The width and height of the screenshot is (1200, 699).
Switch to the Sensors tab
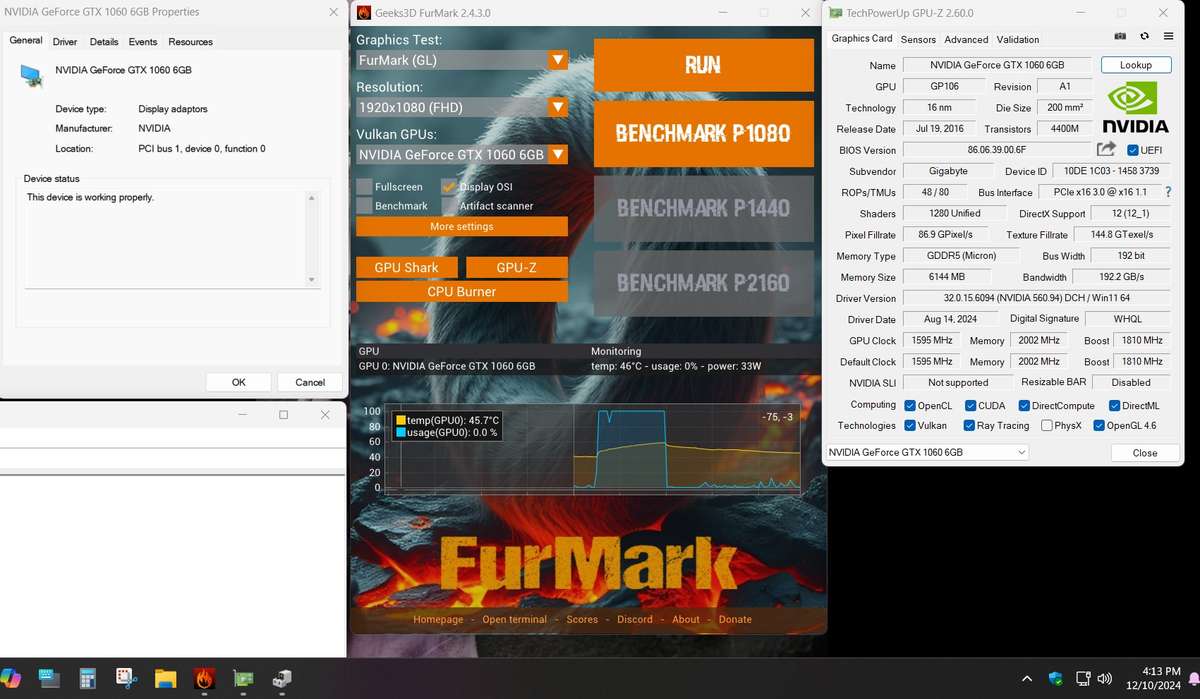coord(918,39)
